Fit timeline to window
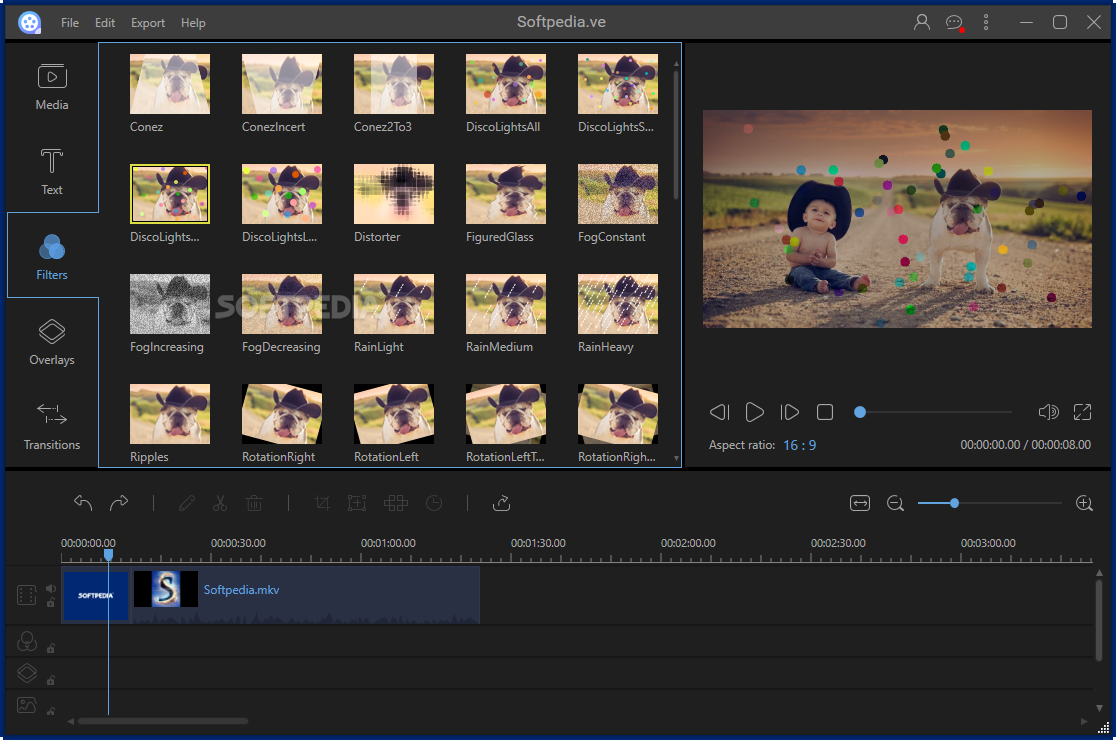1116x740 pixels. pos(860,503)
